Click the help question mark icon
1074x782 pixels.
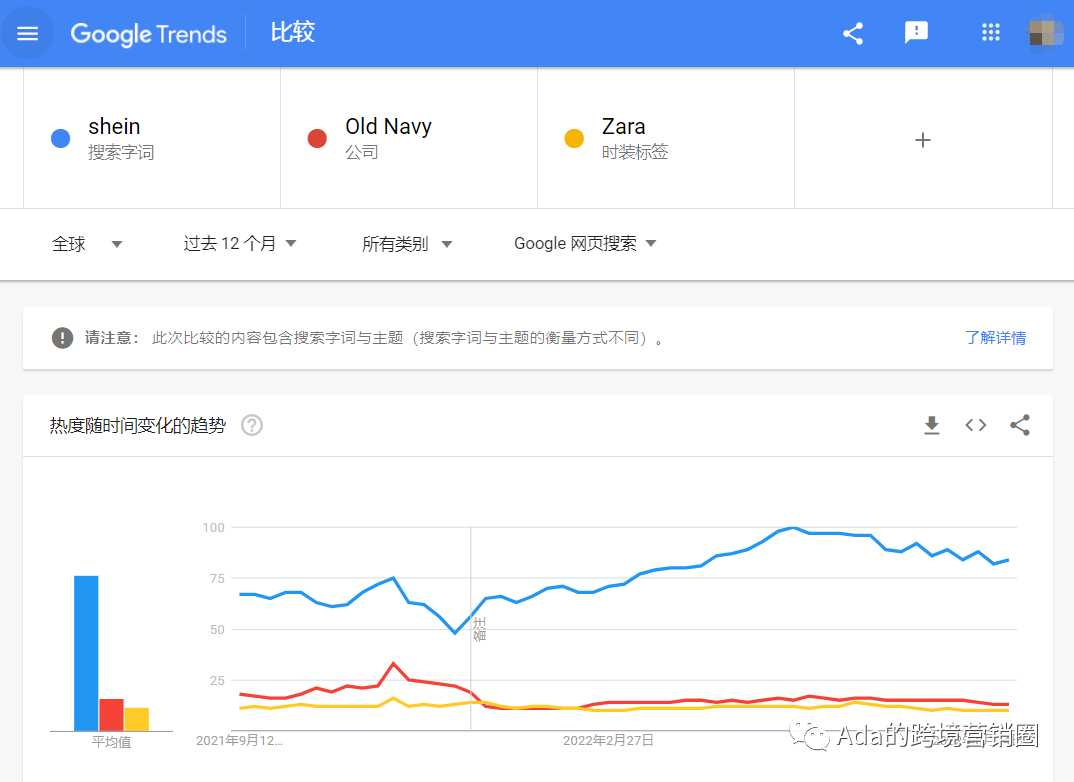[252, 426]
